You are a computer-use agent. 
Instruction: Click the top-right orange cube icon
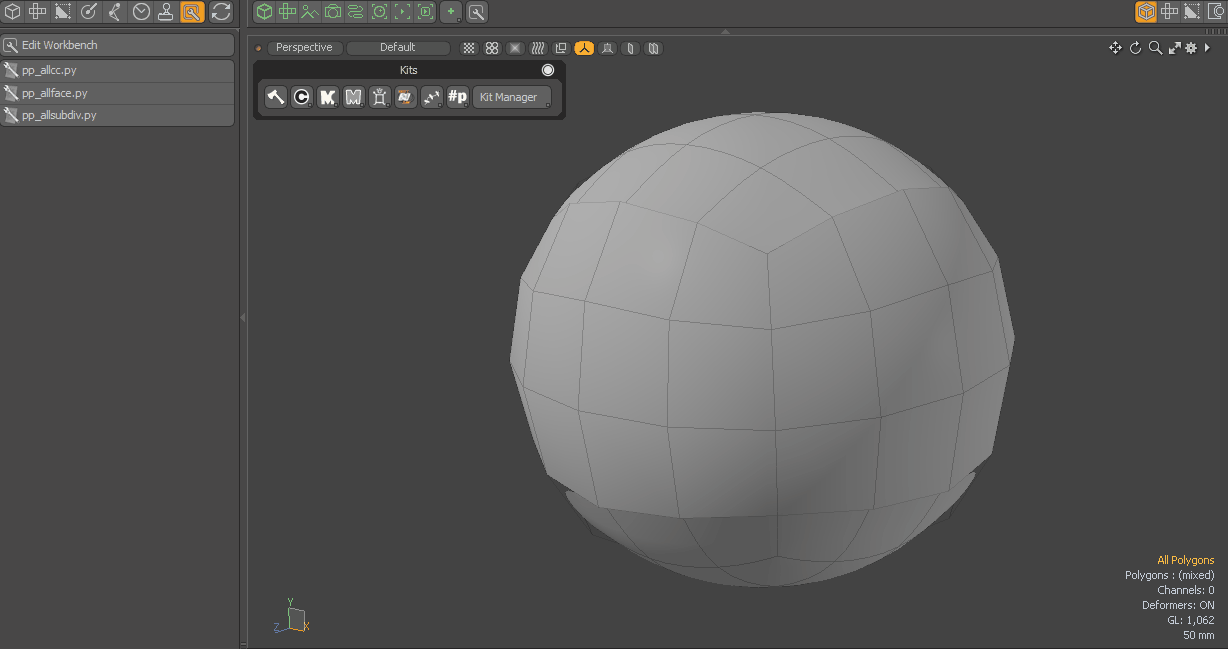tap(1146, 12)
